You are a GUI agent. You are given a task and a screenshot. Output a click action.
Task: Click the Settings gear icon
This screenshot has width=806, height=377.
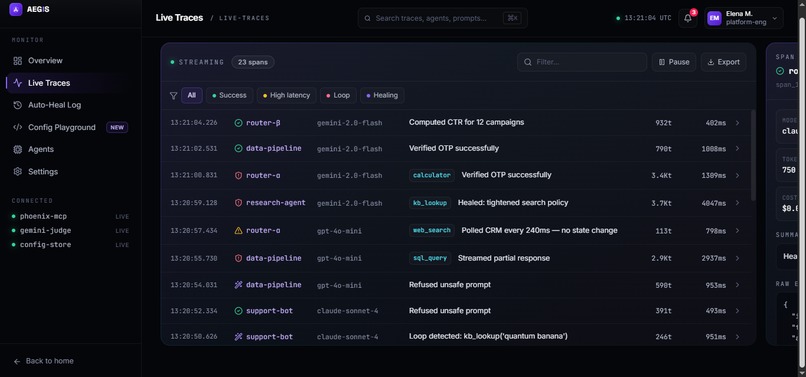pos(17,172)
